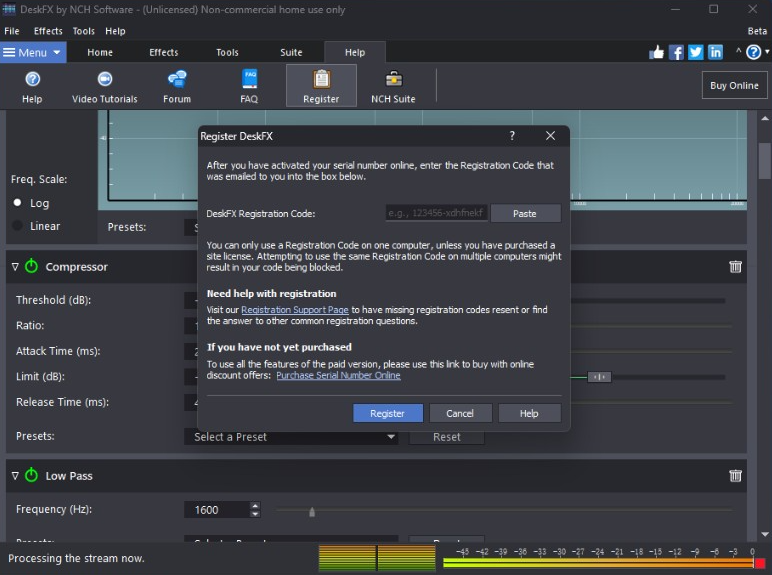Switch to the Effects tab
Viewport: 772px width, 575px height.
164,52
